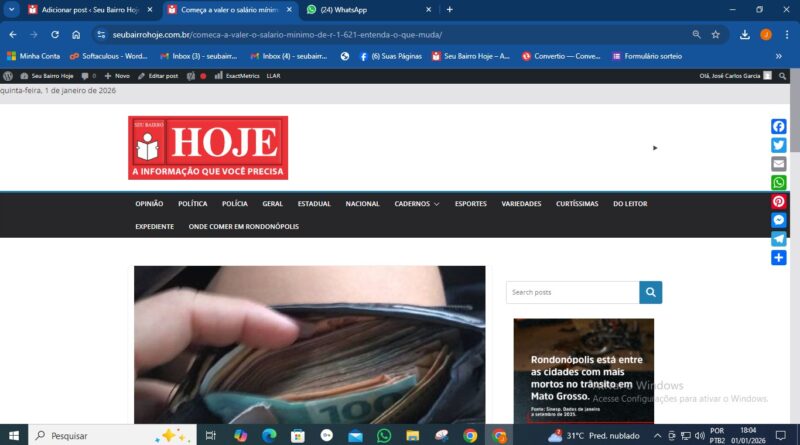Go to the ESPORTES section

[470, 204]
